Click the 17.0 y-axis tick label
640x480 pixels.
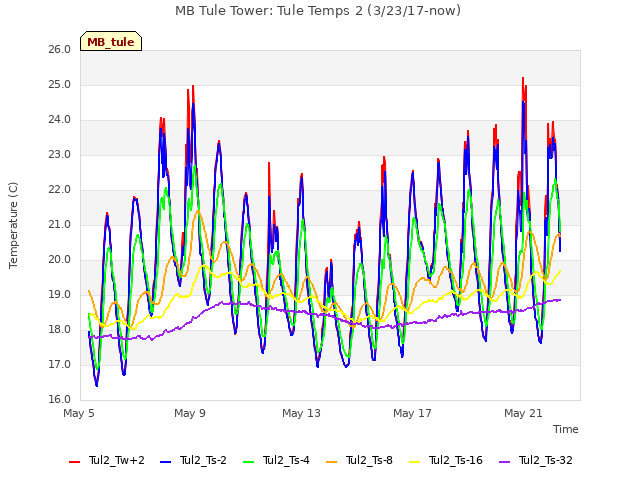point(60,365)
